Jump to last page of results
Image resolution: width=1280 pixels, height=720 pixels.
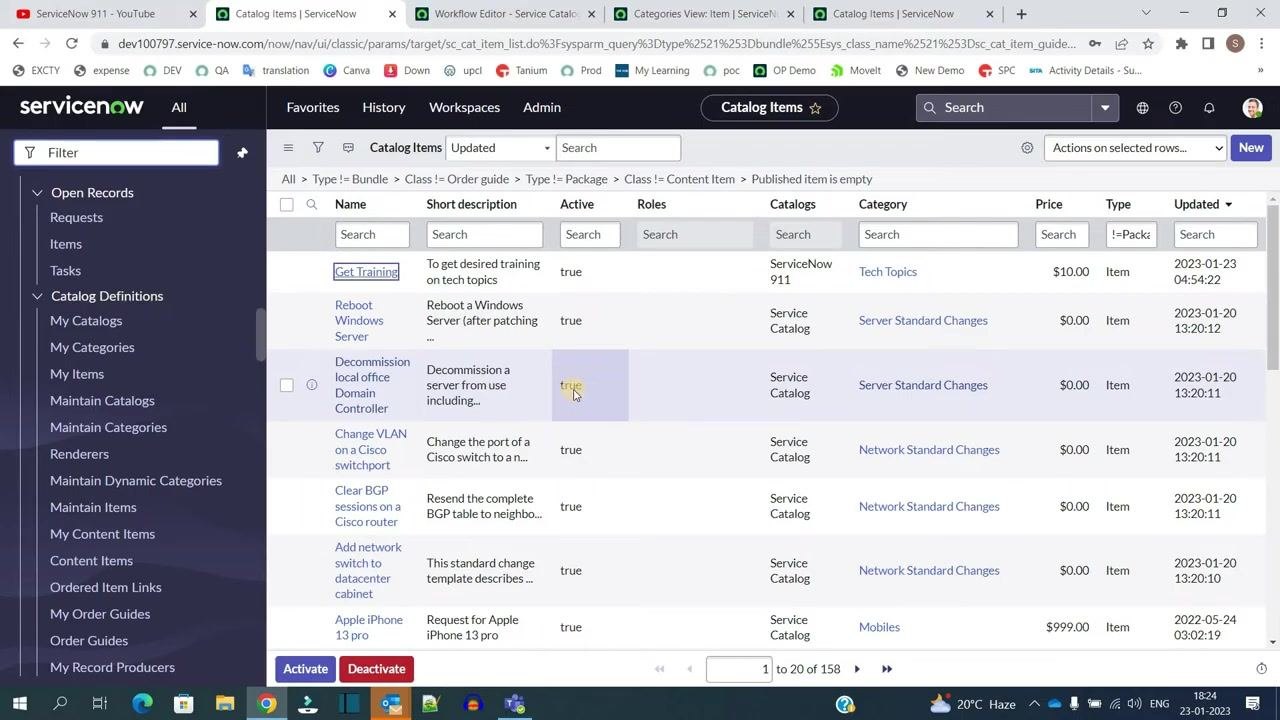click(887, 669)
